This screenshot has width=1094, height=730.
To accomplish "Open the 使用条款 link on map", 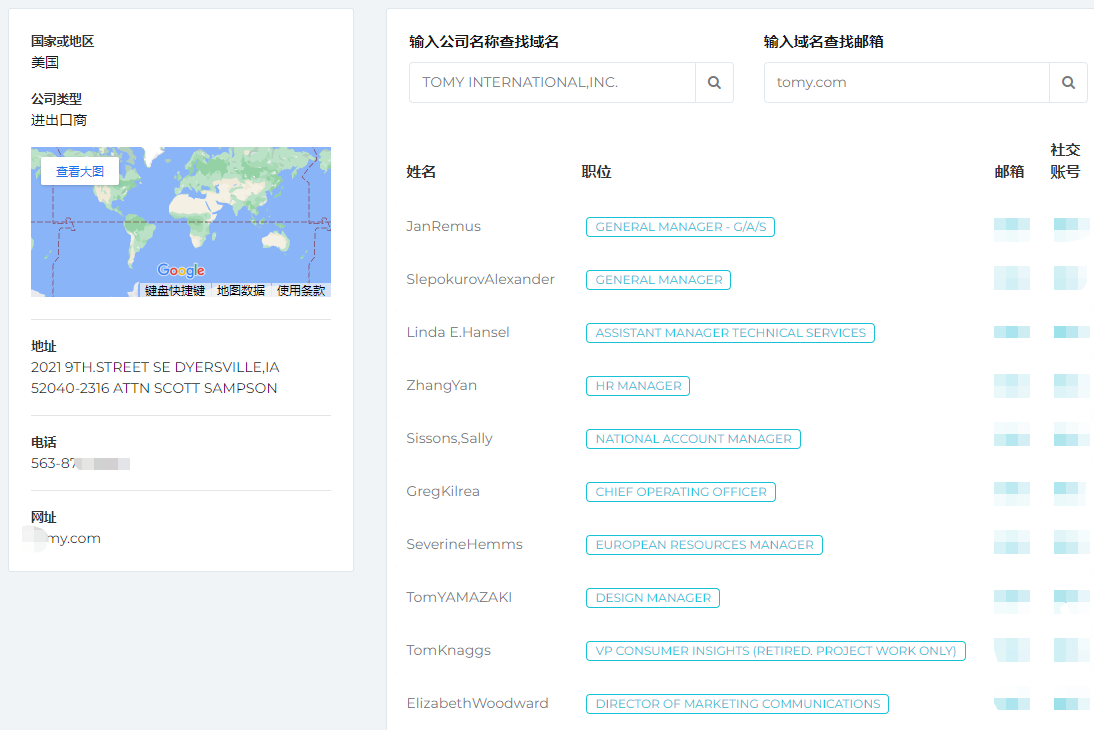I will (x=301, y=291).
